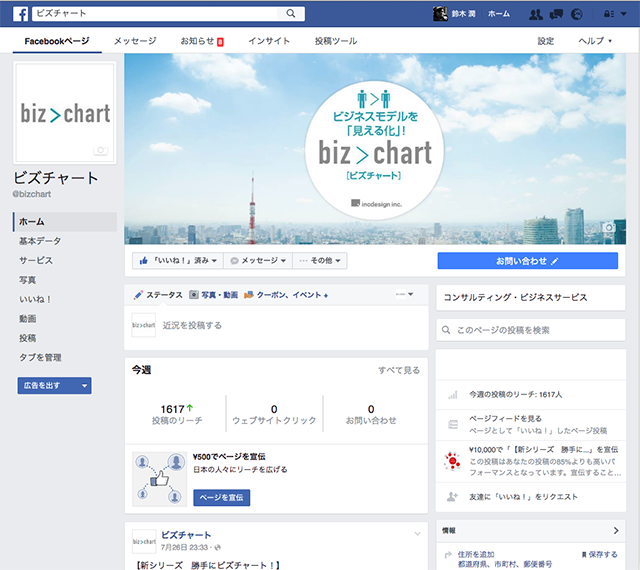Click the privacy shortcuts lock icon
The height and width of the screenshot is (570, 640).
(609, 14)
